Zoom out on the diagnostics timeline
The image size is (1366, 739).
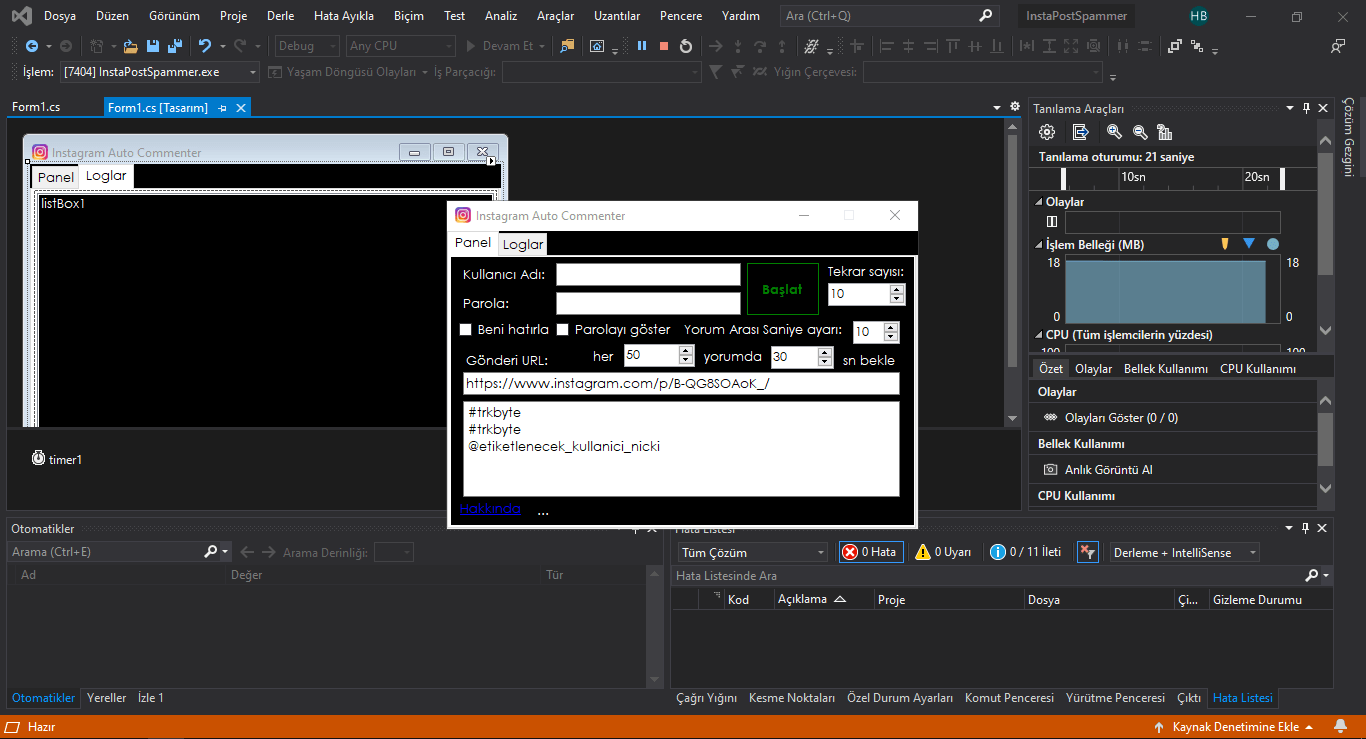[x=1139, y=132]
